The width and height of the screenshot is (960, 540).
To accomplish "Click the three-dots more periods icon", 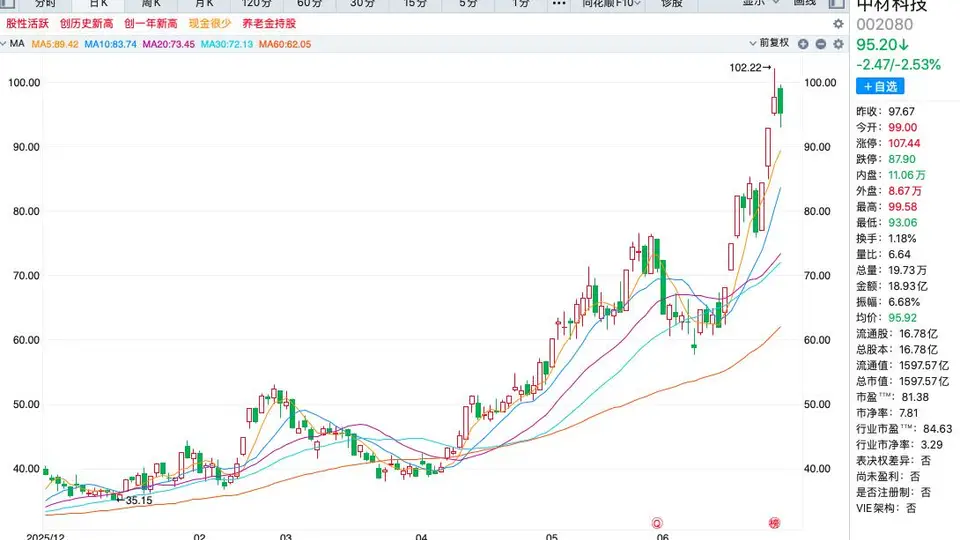I will tap(558, 4).
